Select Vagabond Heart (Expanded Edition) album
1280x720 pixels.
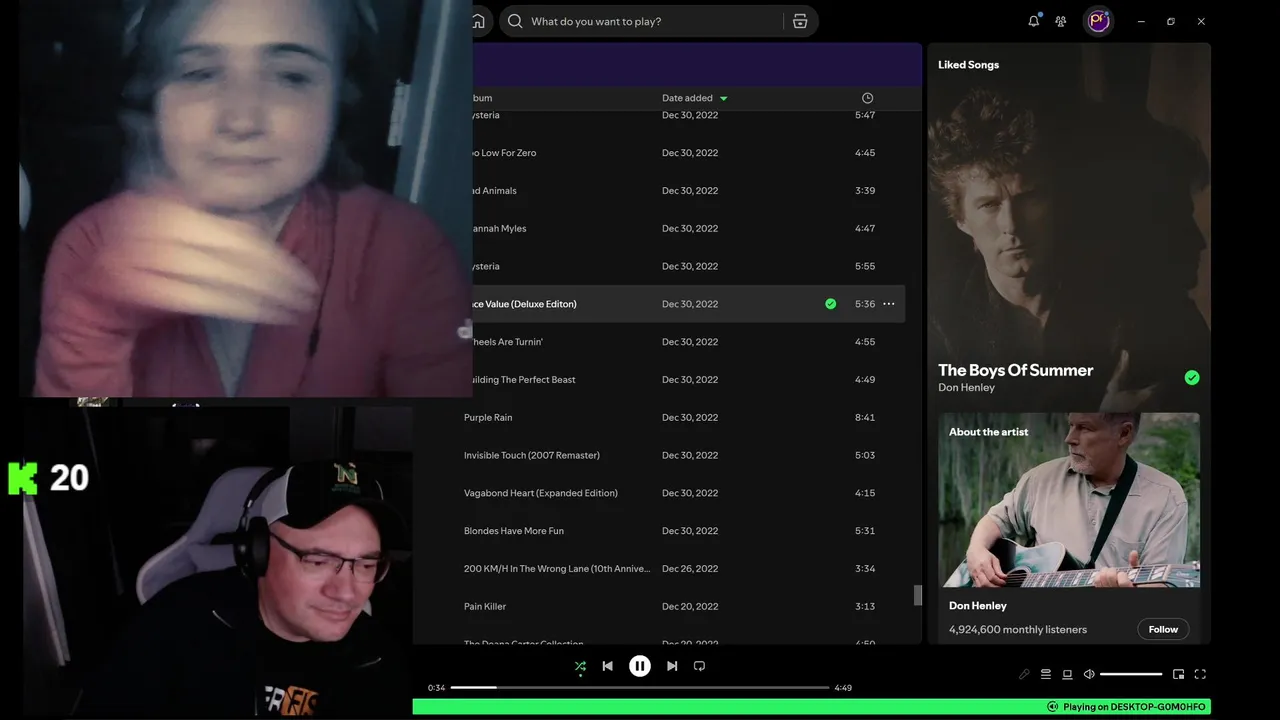[541, 494]
